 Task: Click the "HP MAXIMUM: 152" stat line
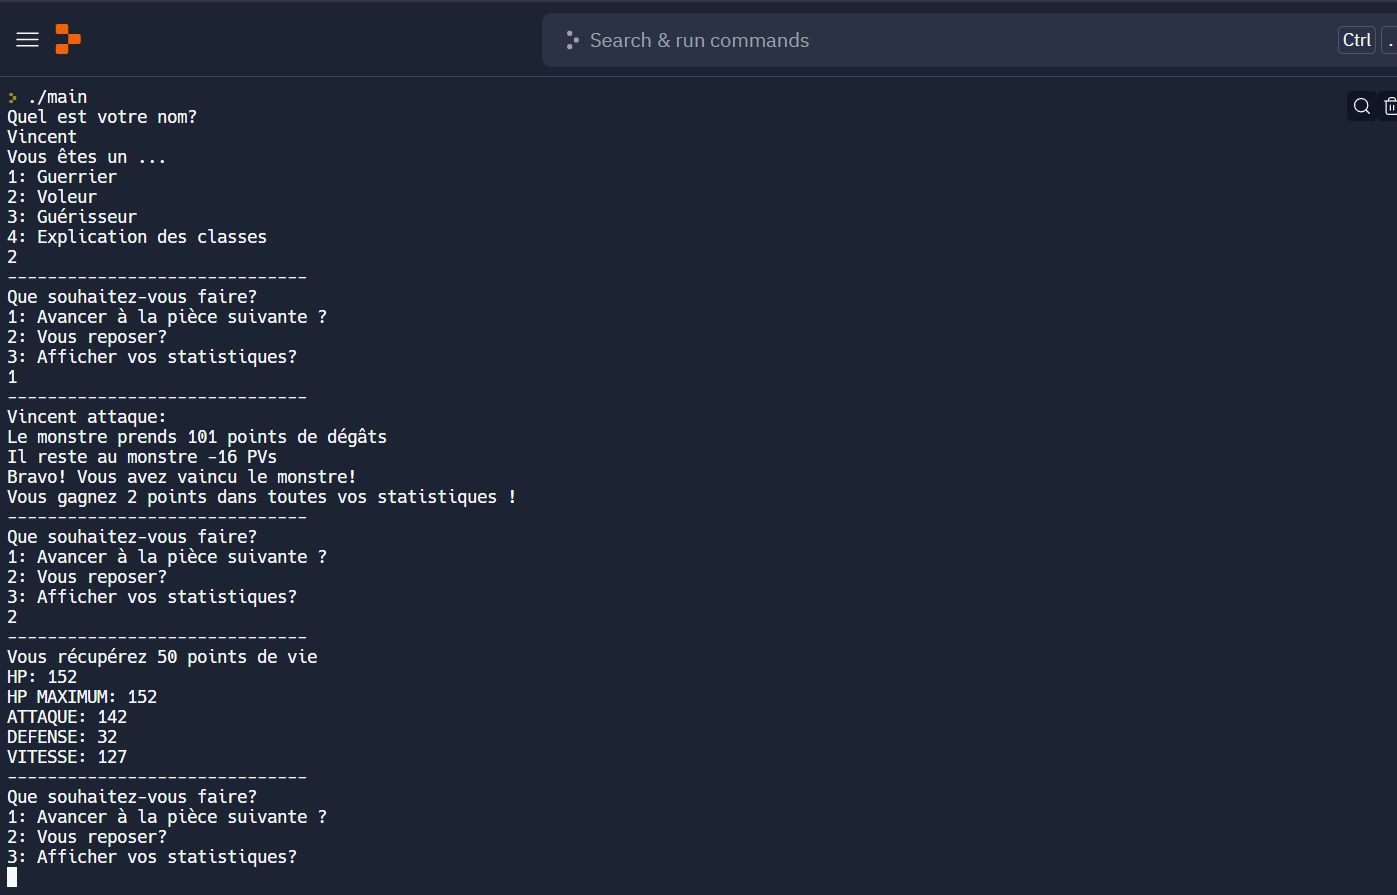tap(82, 697)
